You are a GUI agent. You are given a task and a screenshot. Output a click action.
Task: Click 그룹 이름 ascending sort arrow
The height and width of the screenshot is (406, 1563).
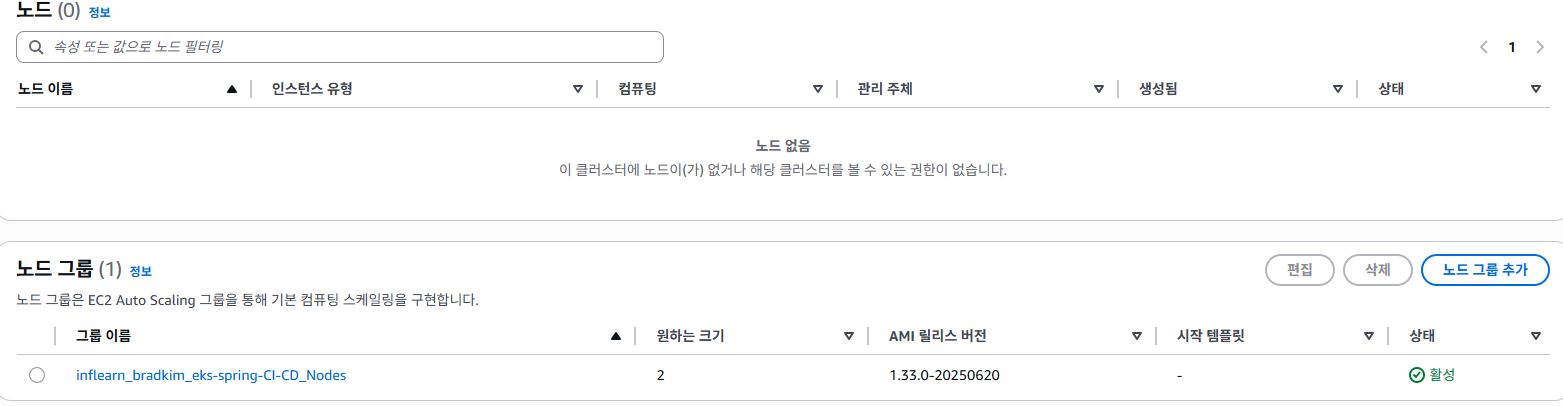click(x=615, y=336)
